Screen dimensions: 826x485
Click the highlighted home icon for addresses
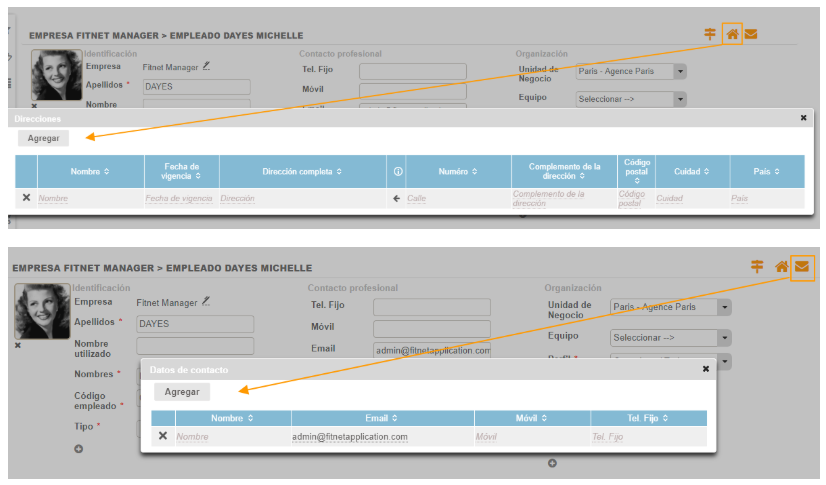(732, 34)
